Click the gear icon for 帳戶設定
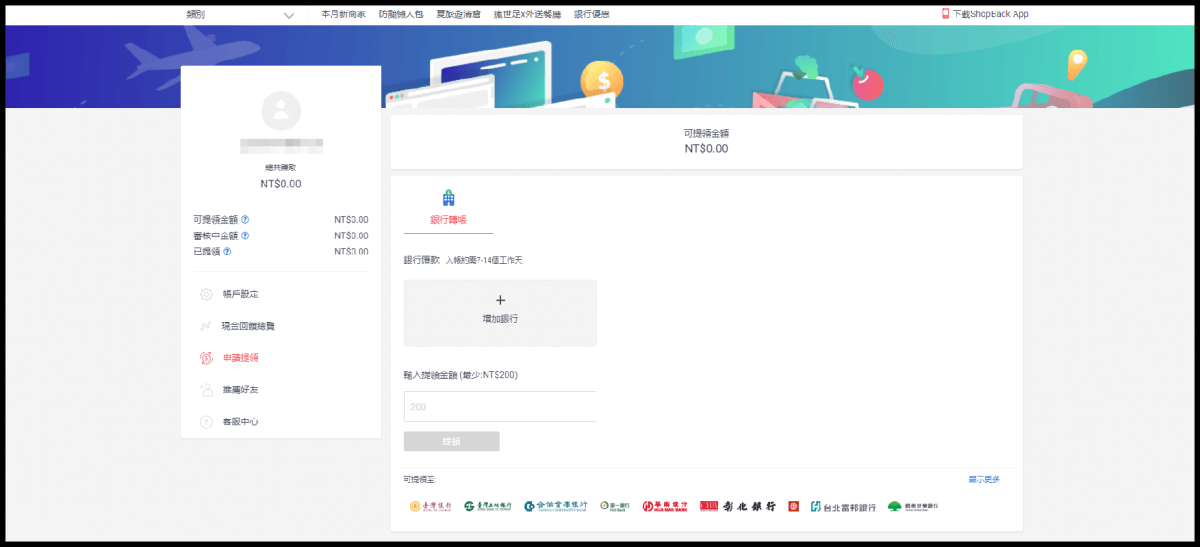Screen dimensions: 1200x547 (x=206, y=294)
